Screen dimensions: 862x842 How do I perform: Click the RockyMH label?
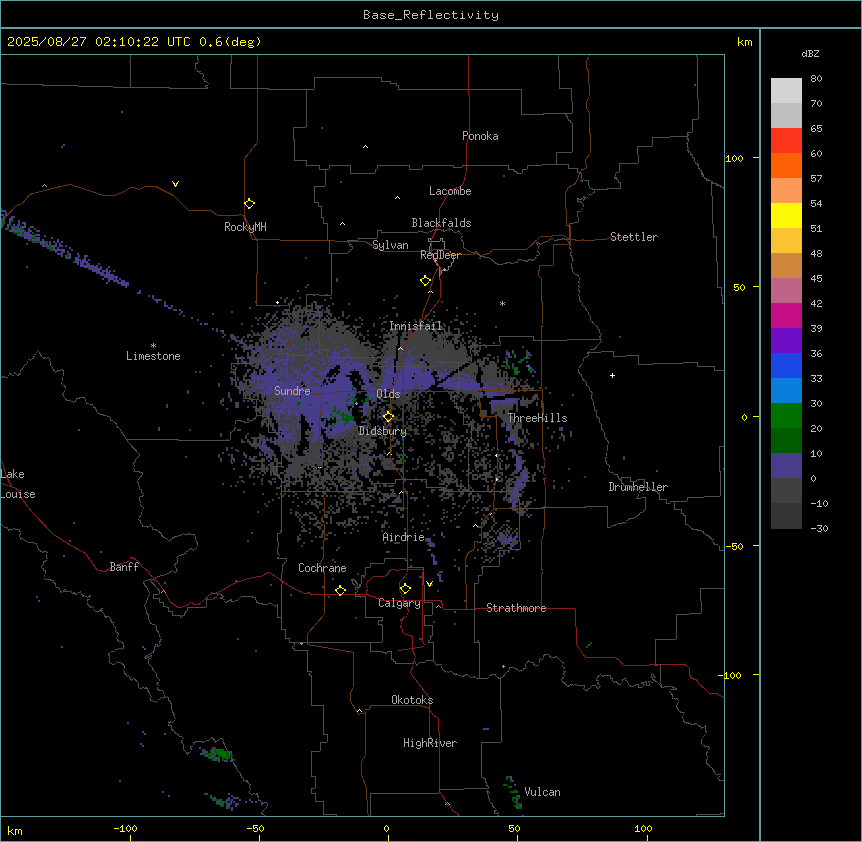(x=245, y=227)
